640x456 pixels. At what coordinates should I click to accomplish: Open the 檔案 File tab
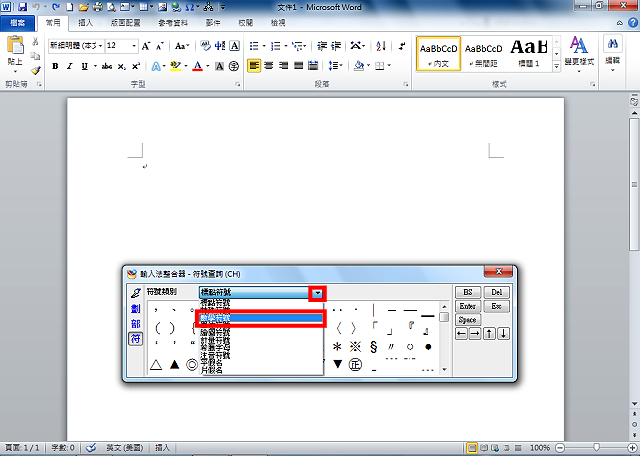(17, 23)
